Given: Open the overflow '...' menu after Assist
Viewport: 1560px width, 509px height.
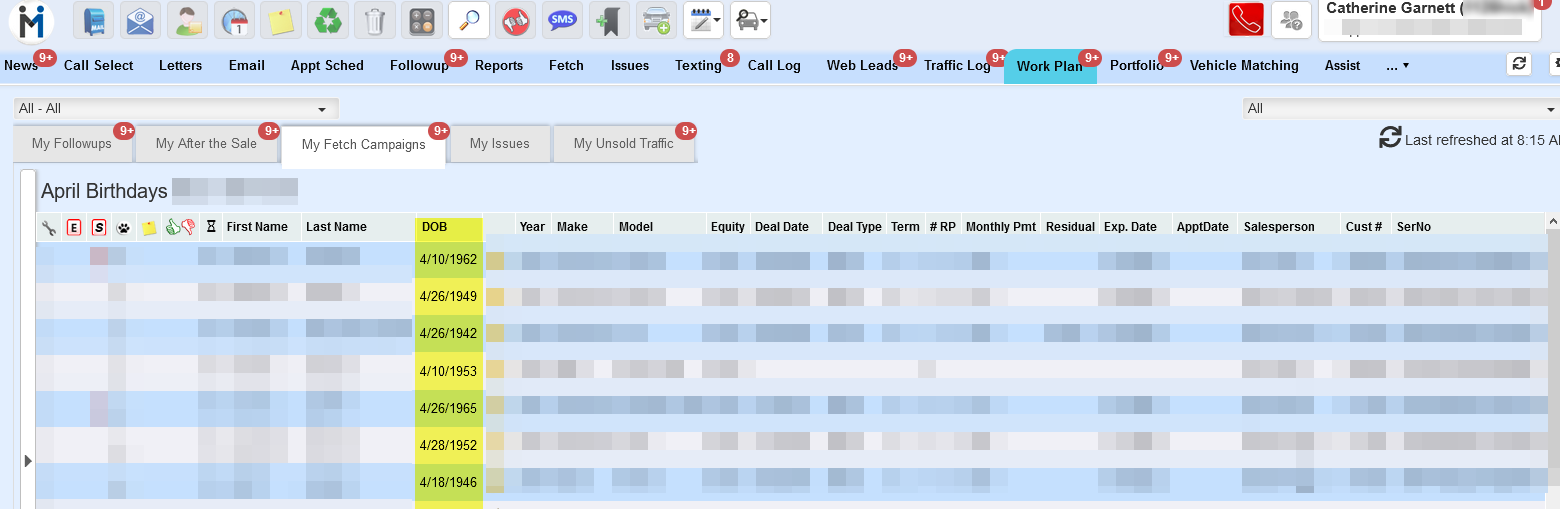Looking at the screenshot, I should pos(1397,66).
